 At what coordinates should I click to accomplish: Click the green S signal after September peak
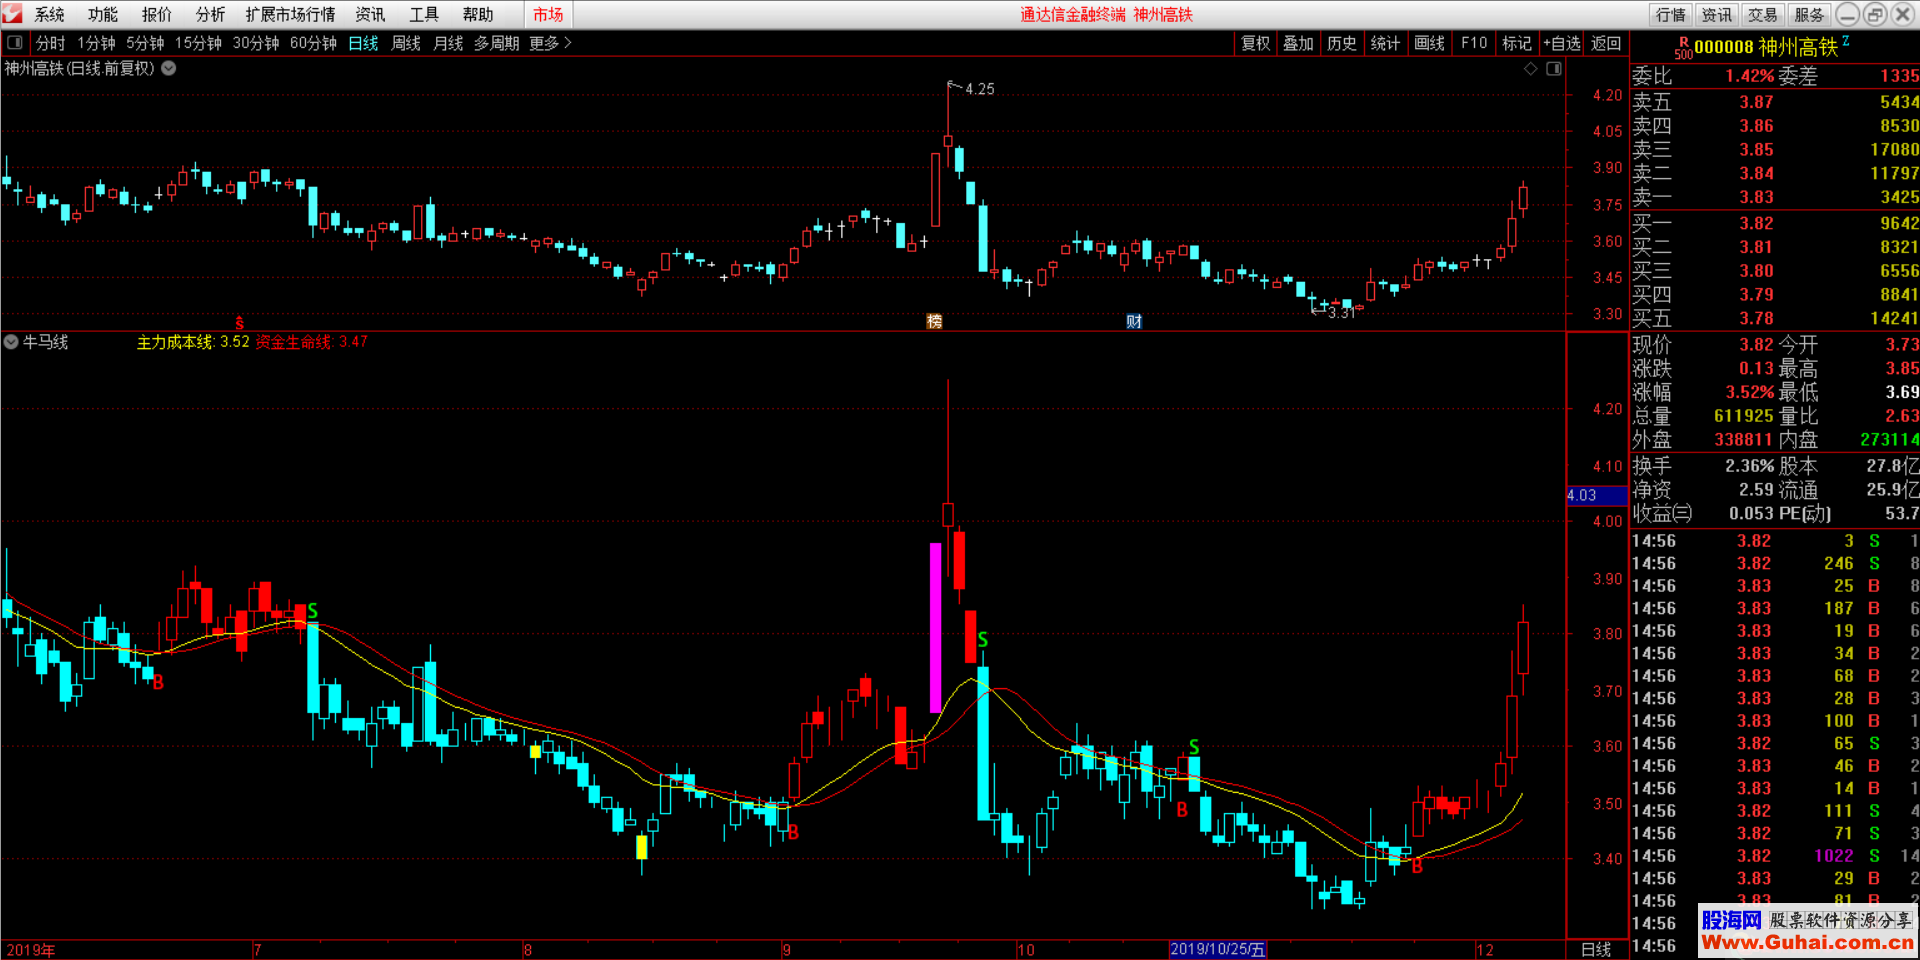click(983, 639)
